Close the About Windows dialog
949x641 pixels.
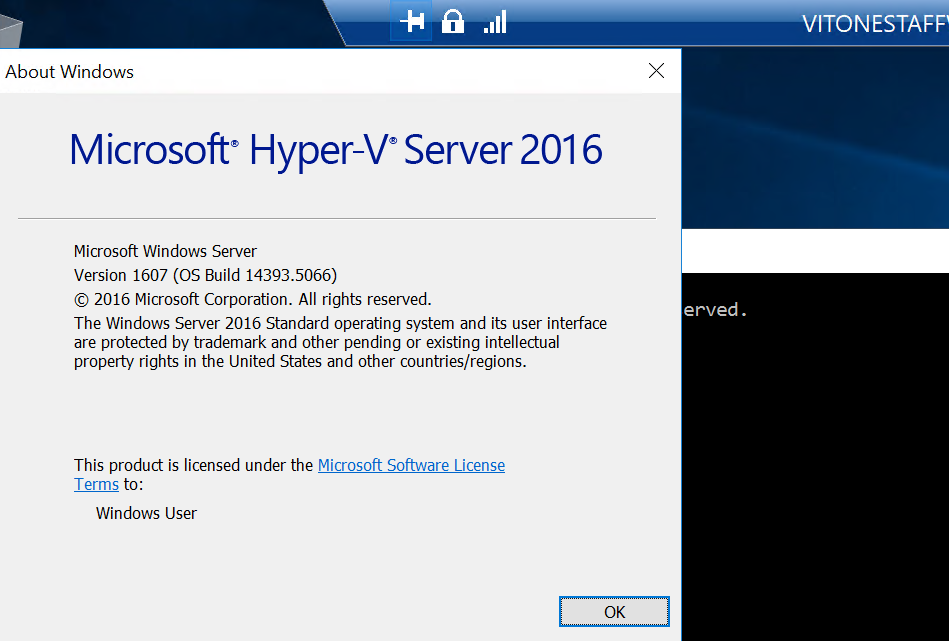656,71
